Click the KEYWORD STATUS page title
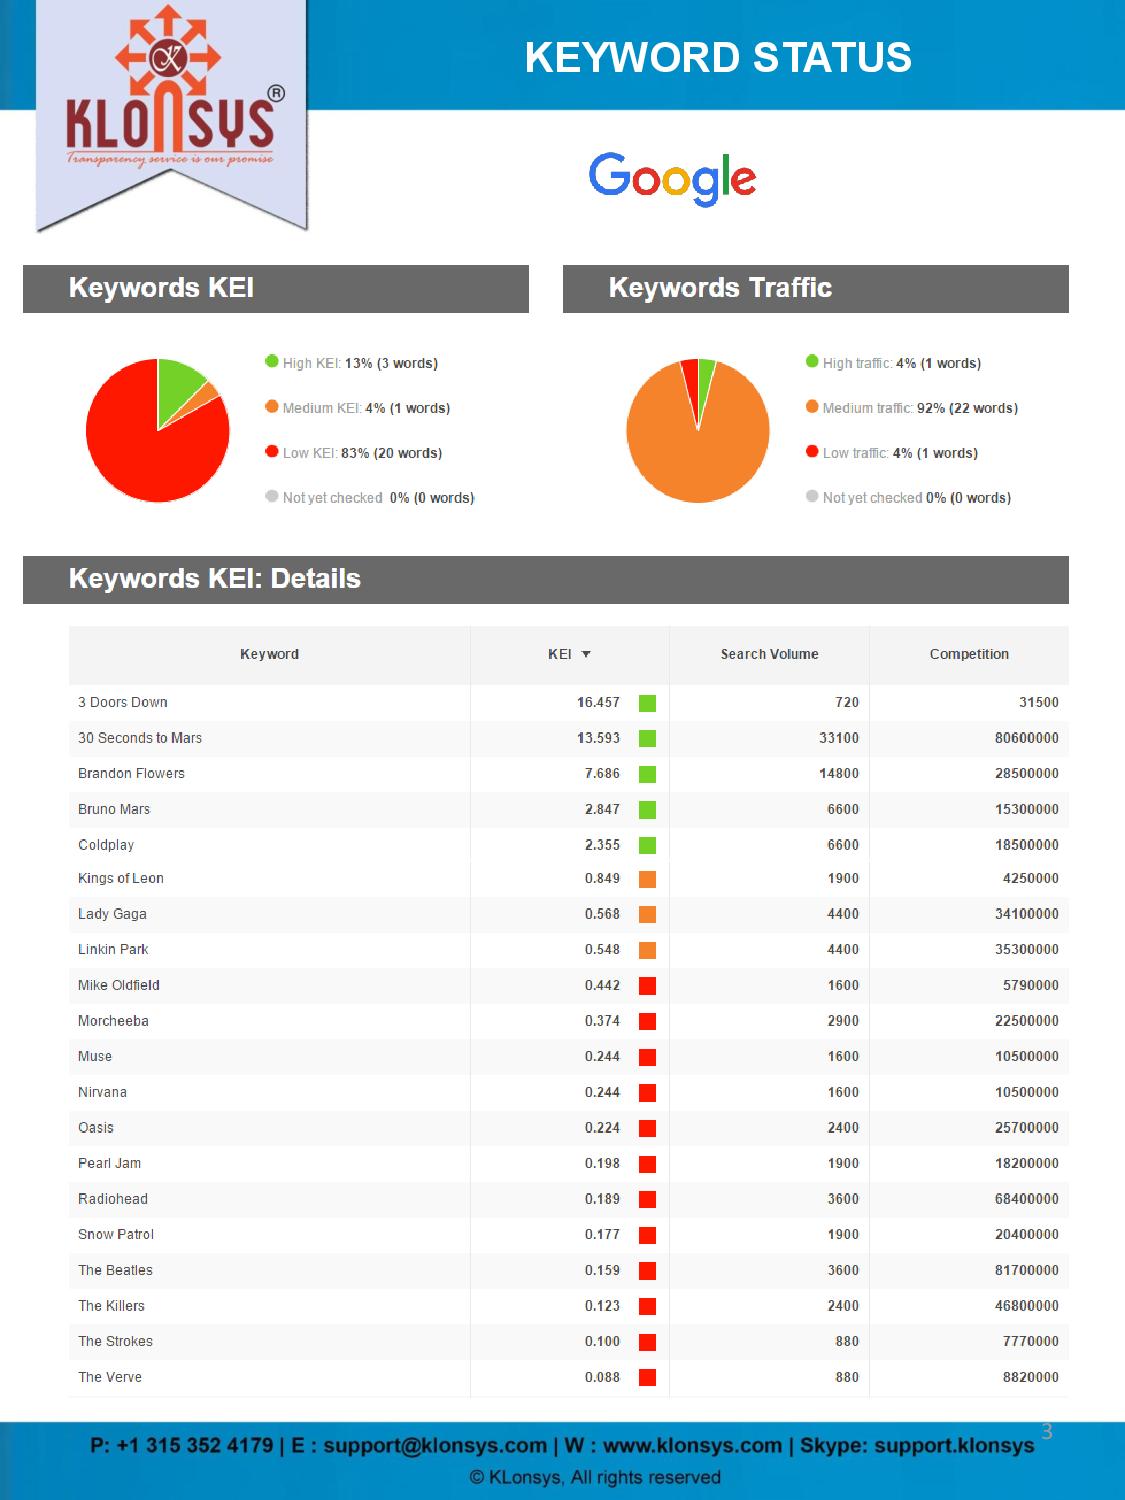1125x1500 pixels. coord(718,57)
